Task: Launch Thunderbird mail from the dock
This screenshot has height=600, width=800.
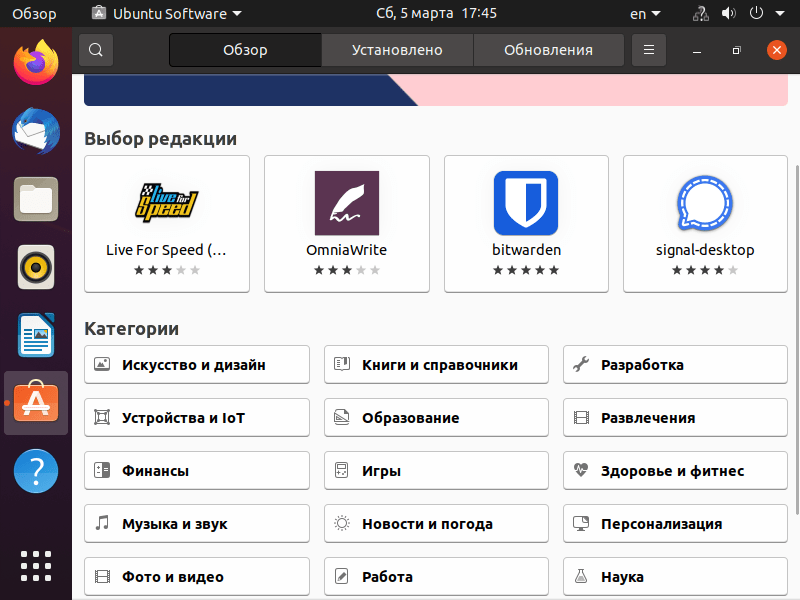Action: 35,131
